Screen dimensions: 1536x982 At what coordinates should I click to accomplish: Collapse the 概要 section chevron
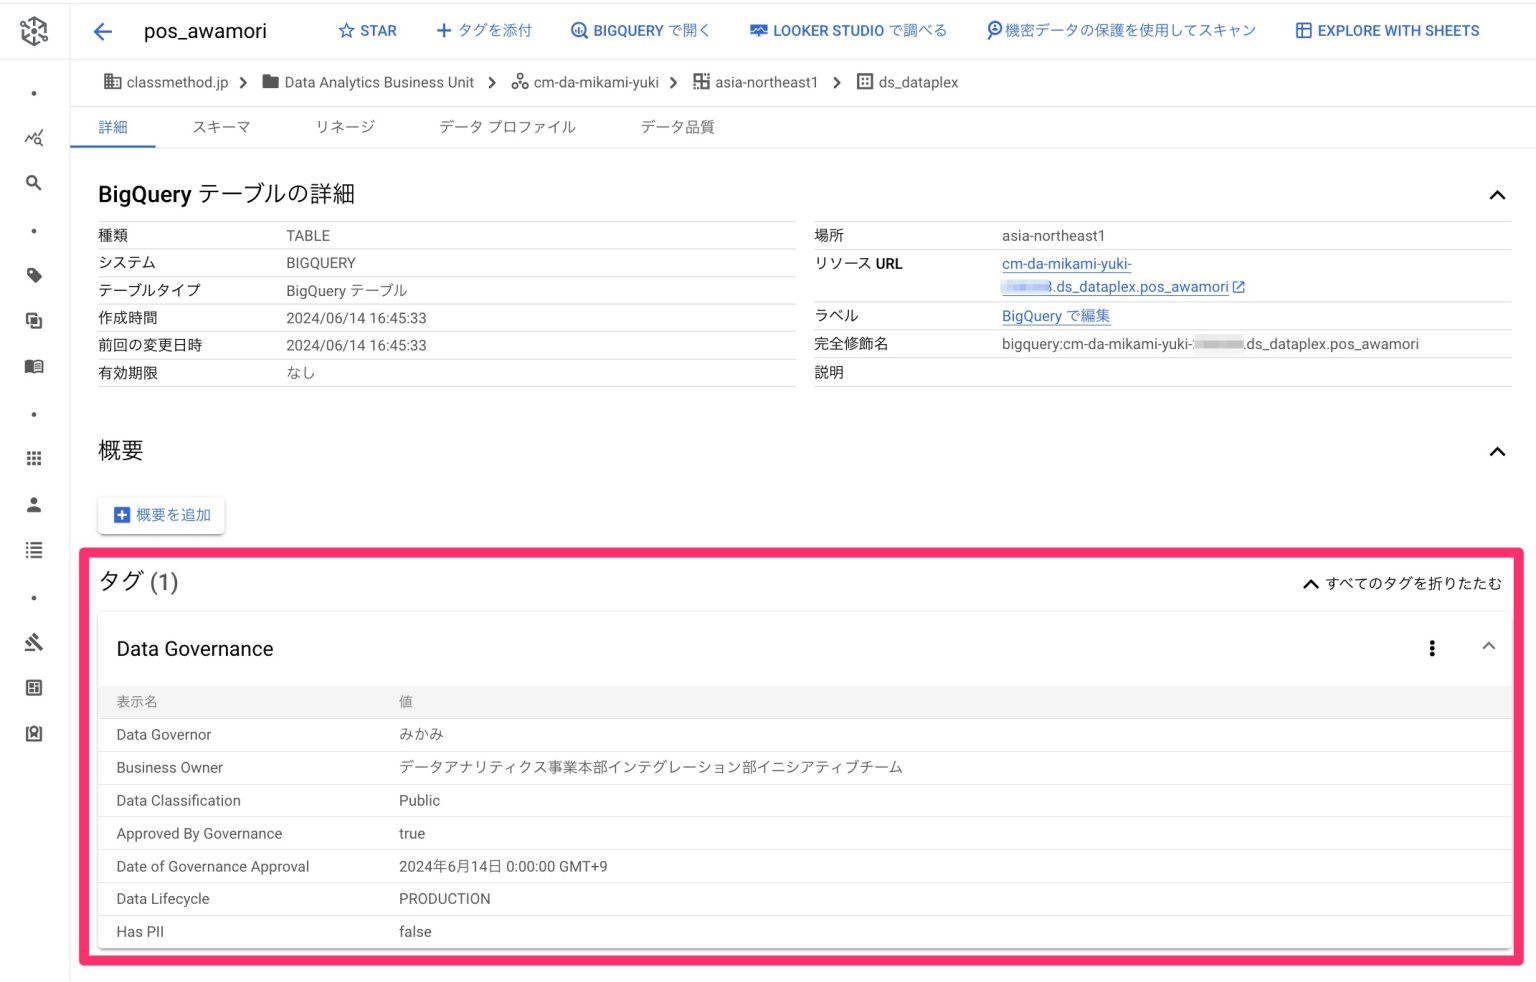(1497, 451)
